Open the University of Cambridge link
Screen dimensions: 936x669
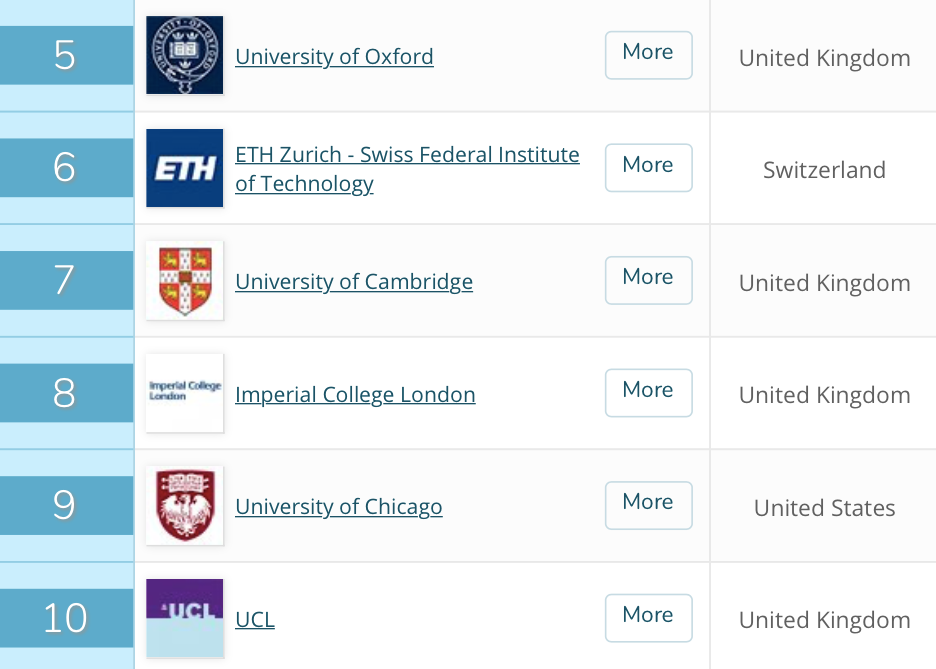point(354,282)
